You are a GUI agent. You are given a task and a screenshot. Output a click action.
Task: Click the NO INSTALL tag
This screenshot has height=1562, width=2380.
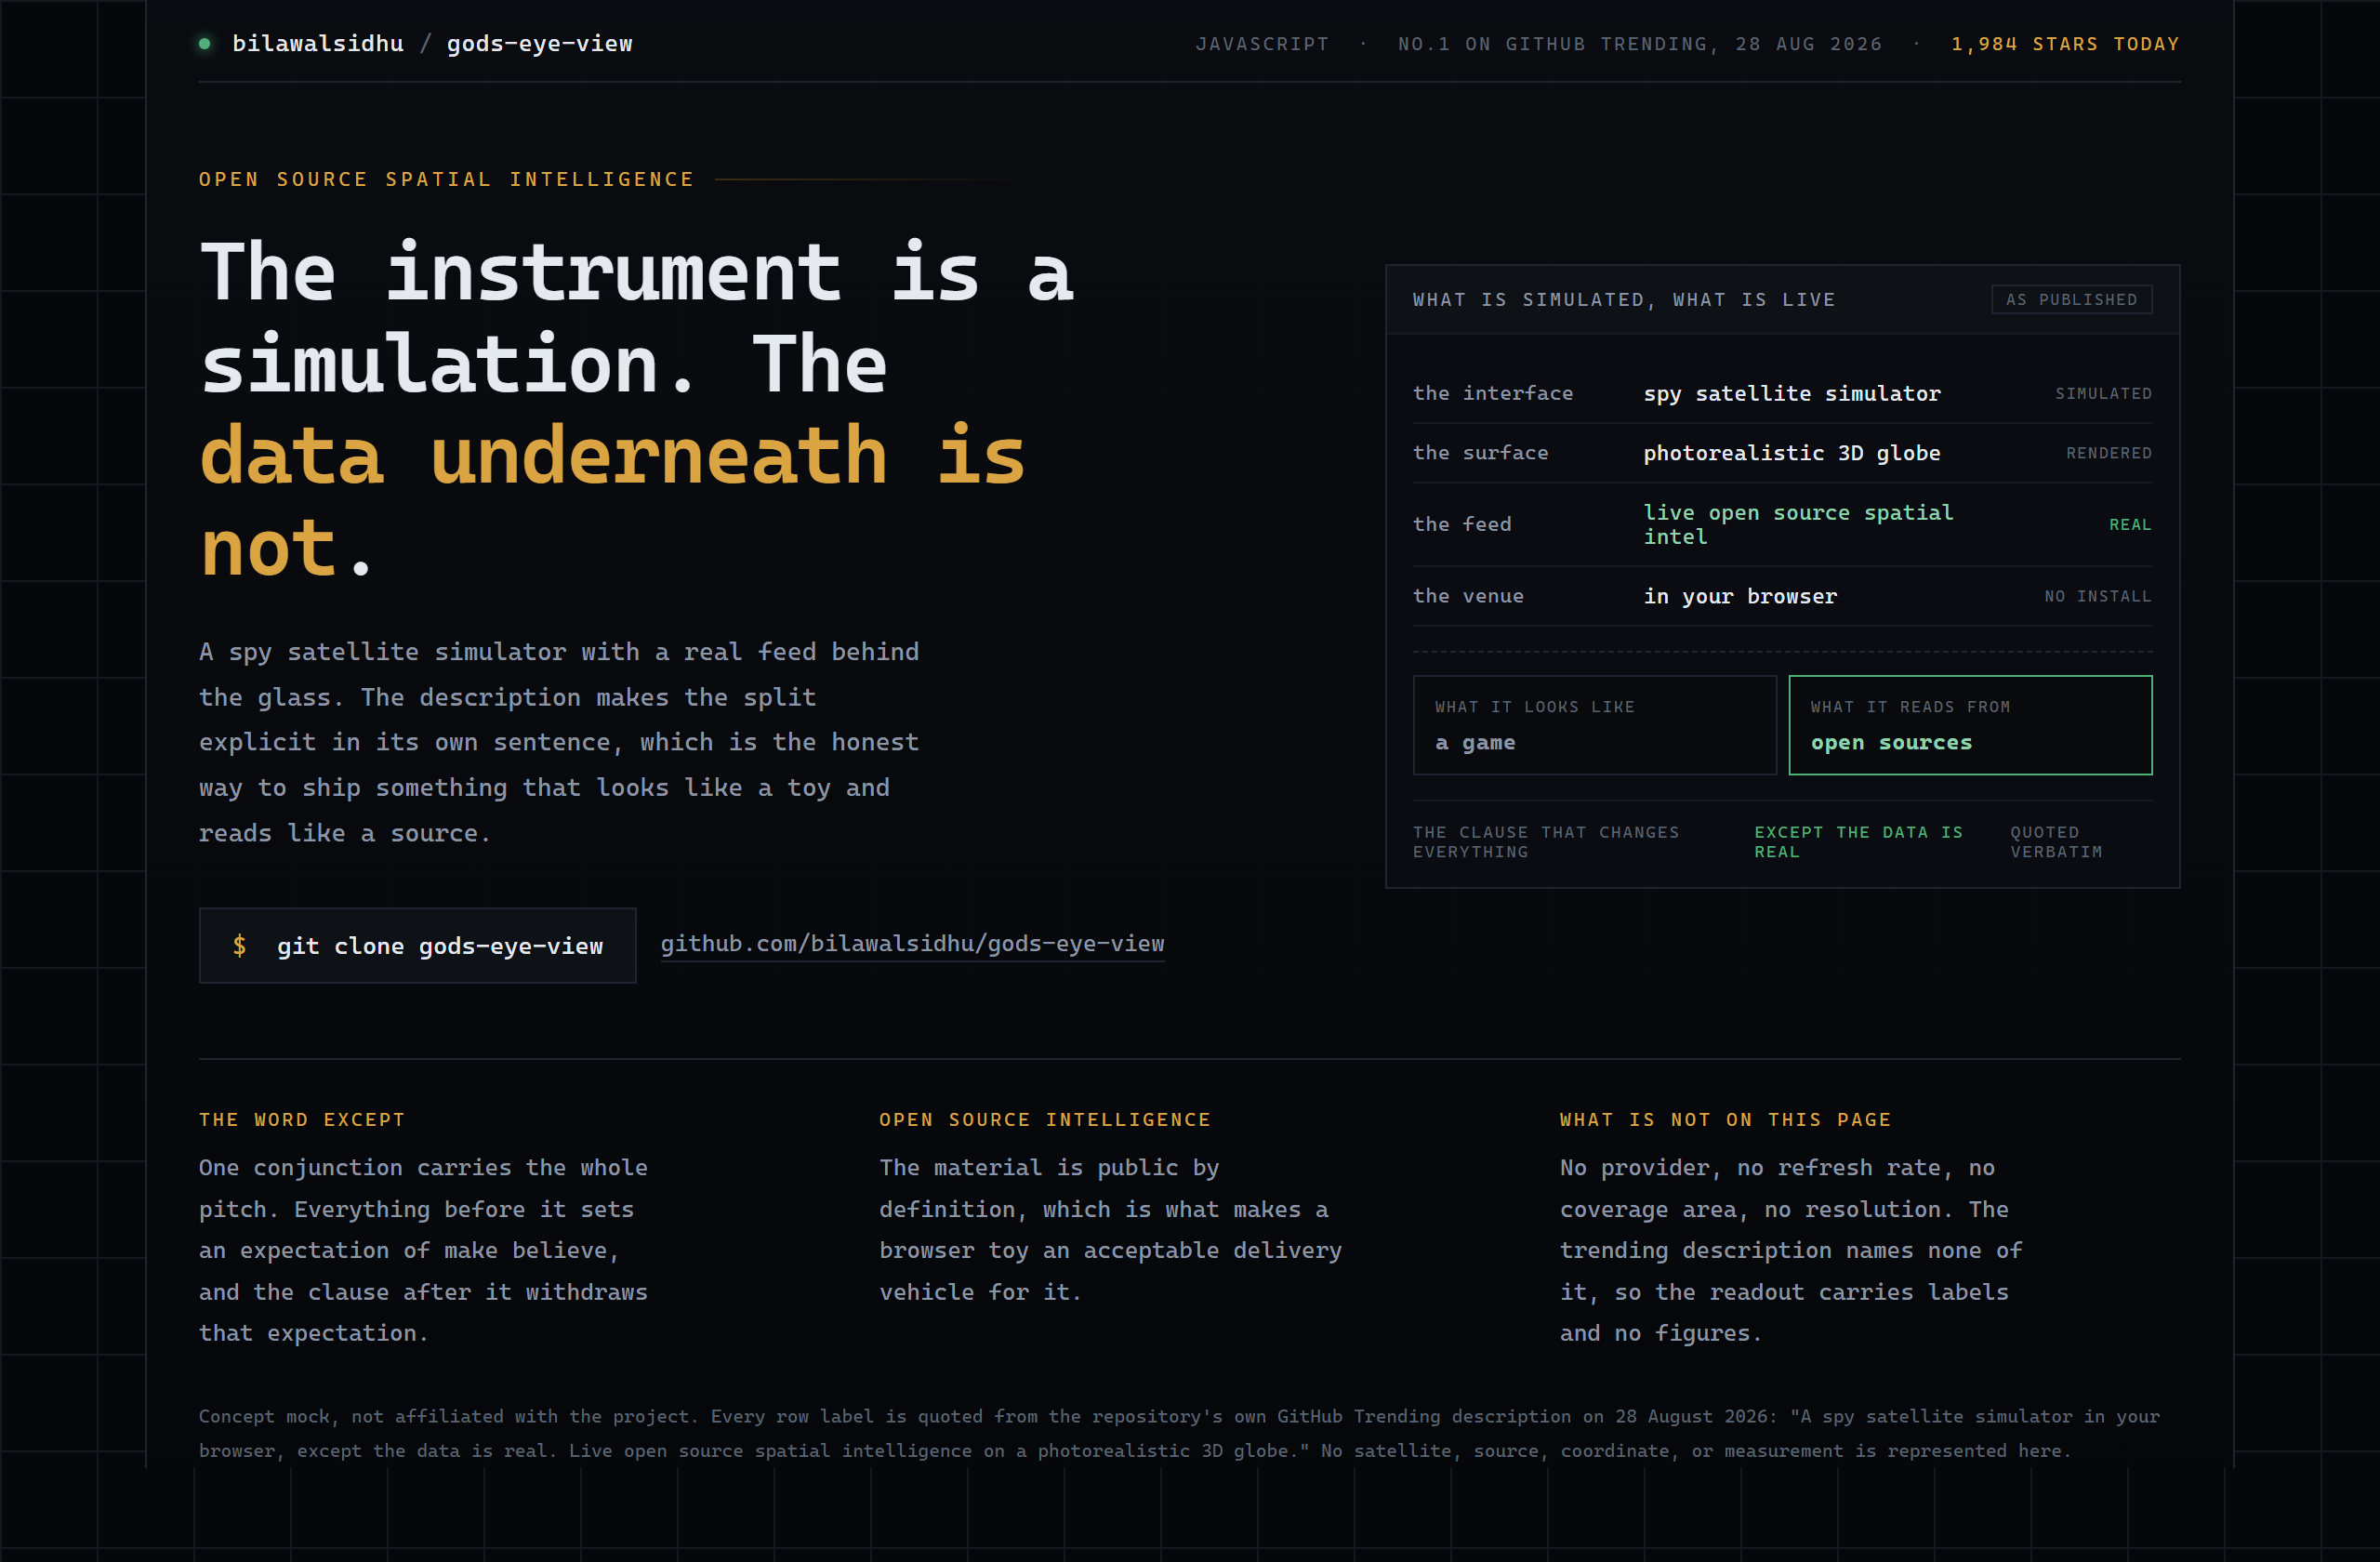(2097, 595)
